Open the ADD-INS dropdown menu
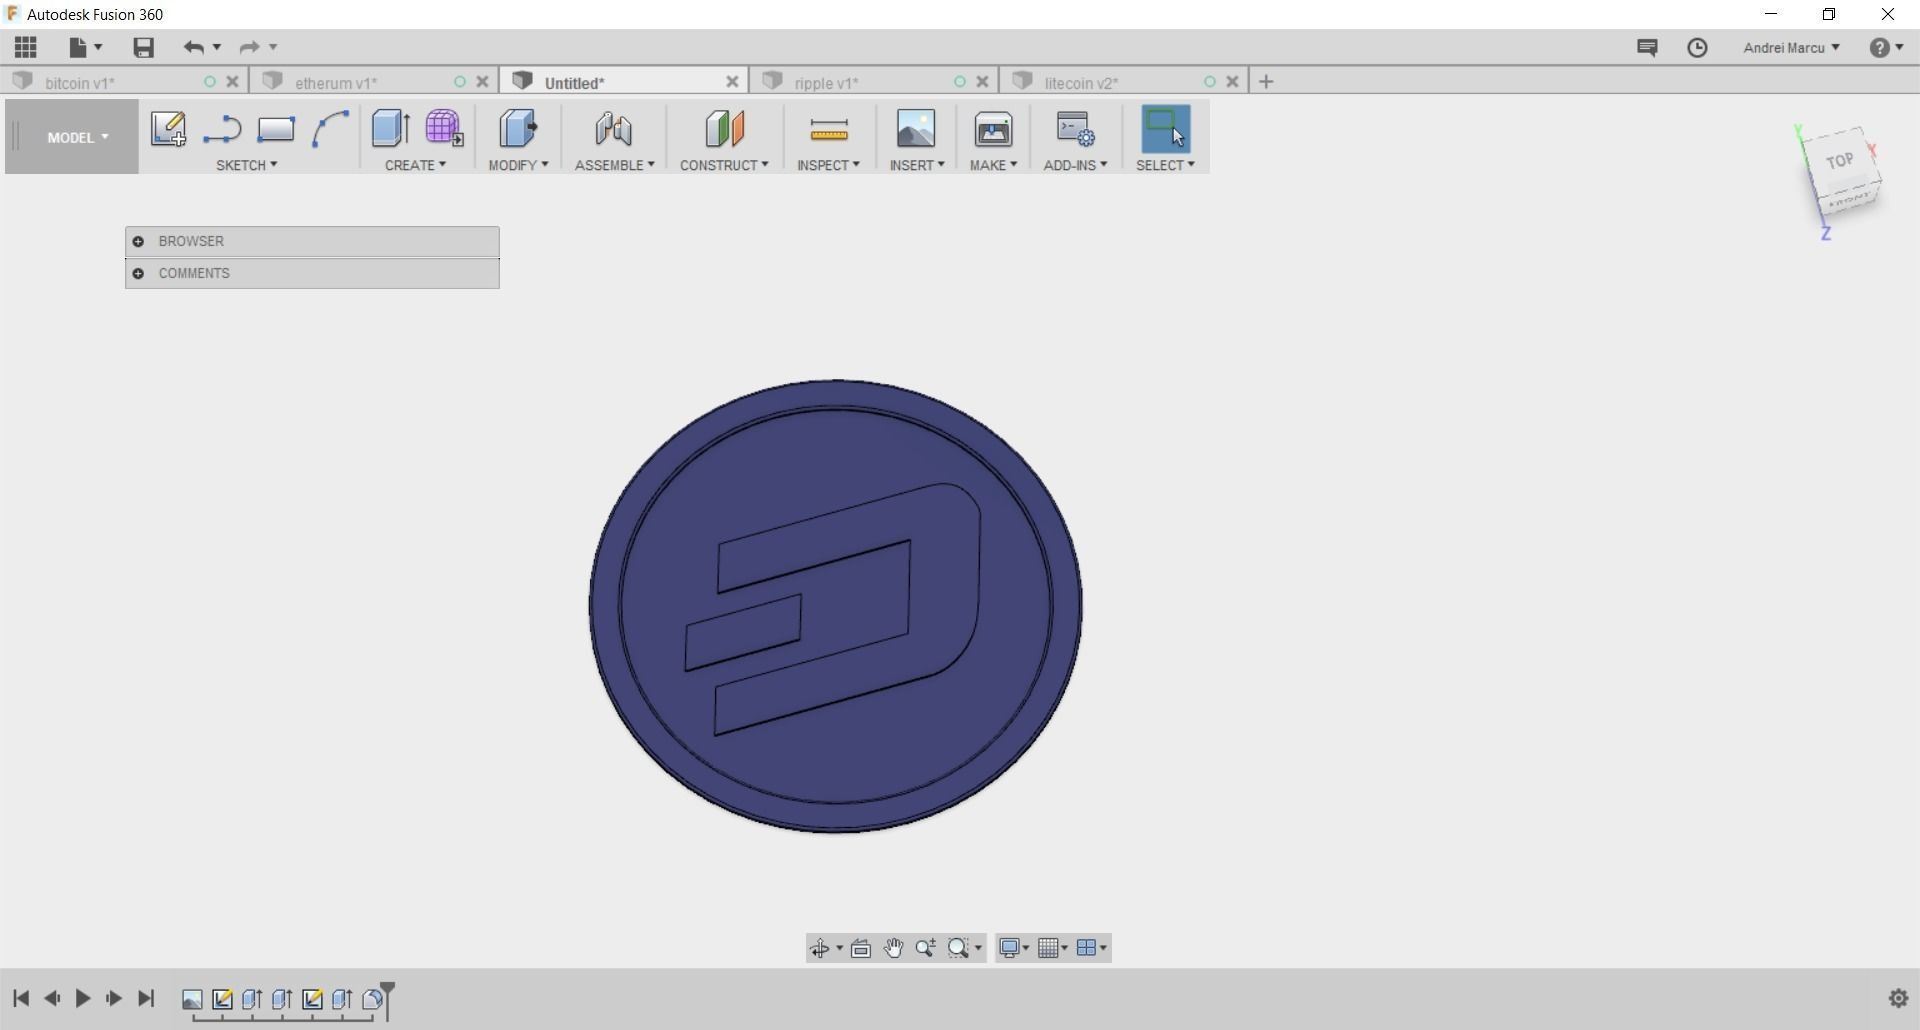Viewport: 1920px width, 1030px height. click(1075, 165)
